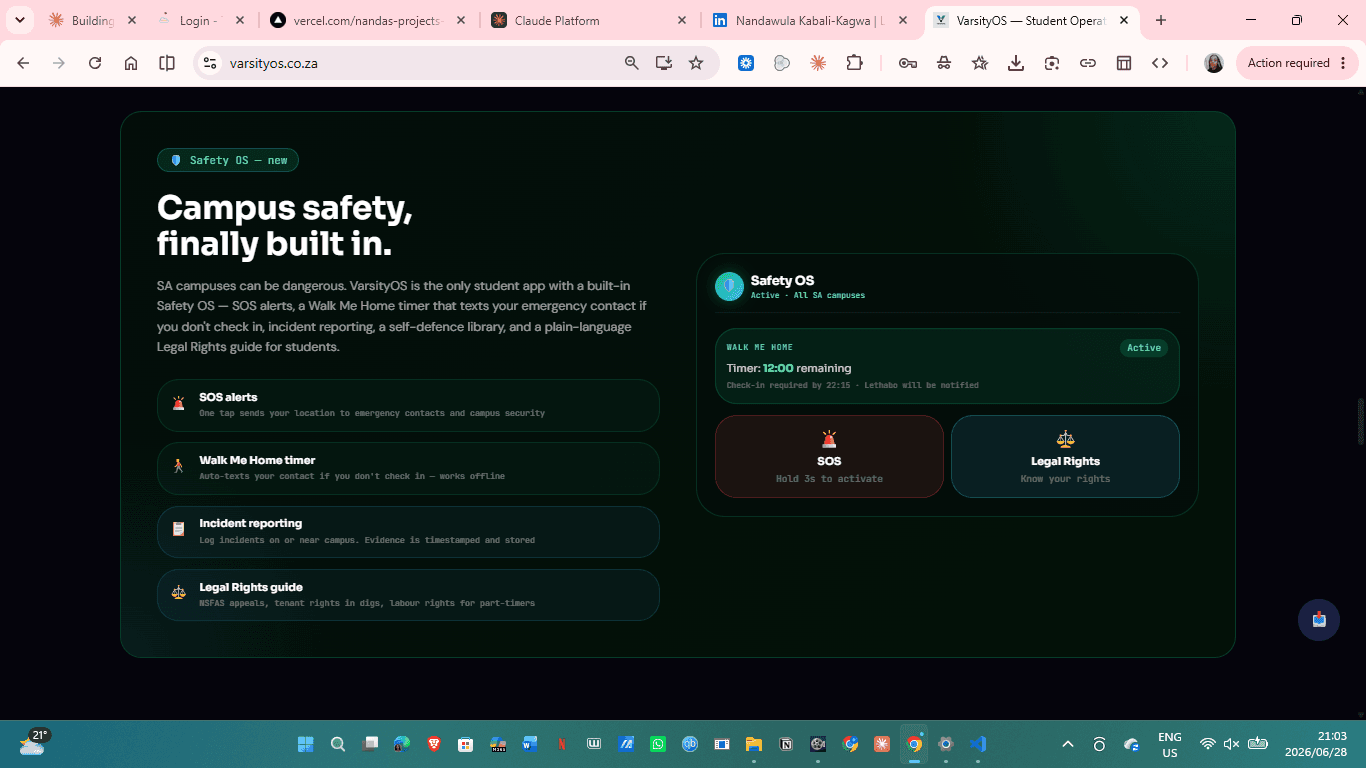Screen dimensions: 1366x768
Task: Open the incognito spy icon
Action: tap(944, 63)
